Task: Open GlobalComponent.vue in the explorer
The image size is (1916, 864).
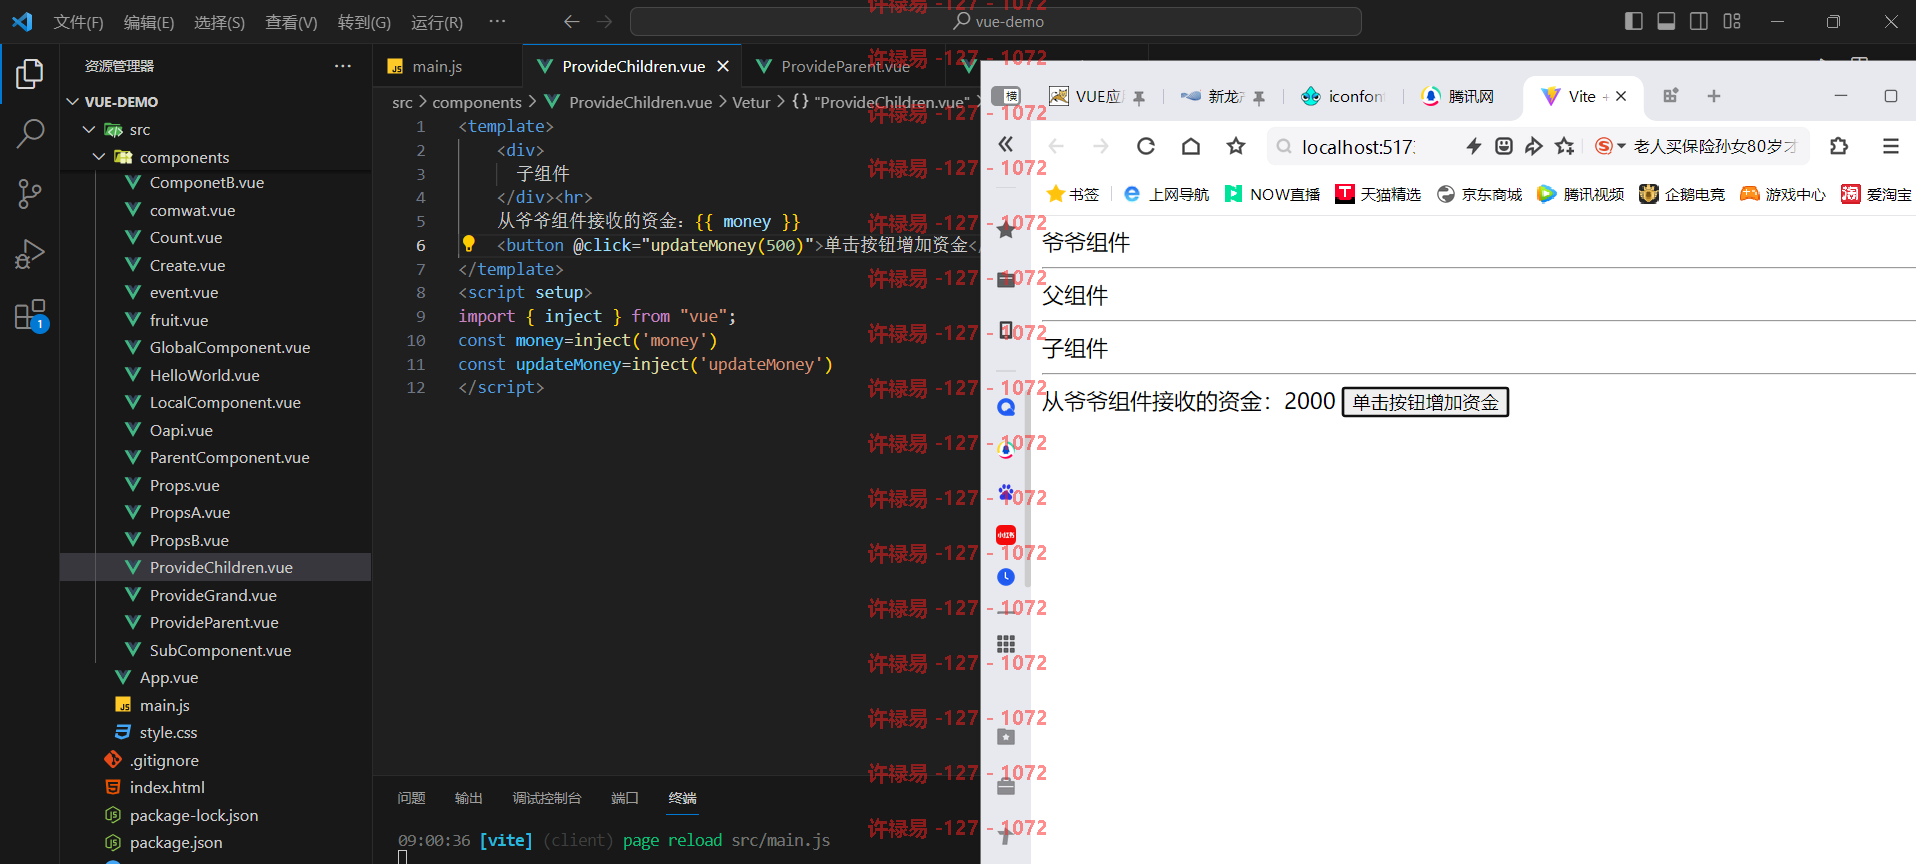Action: pyautogui.click(x=230, y=348)
